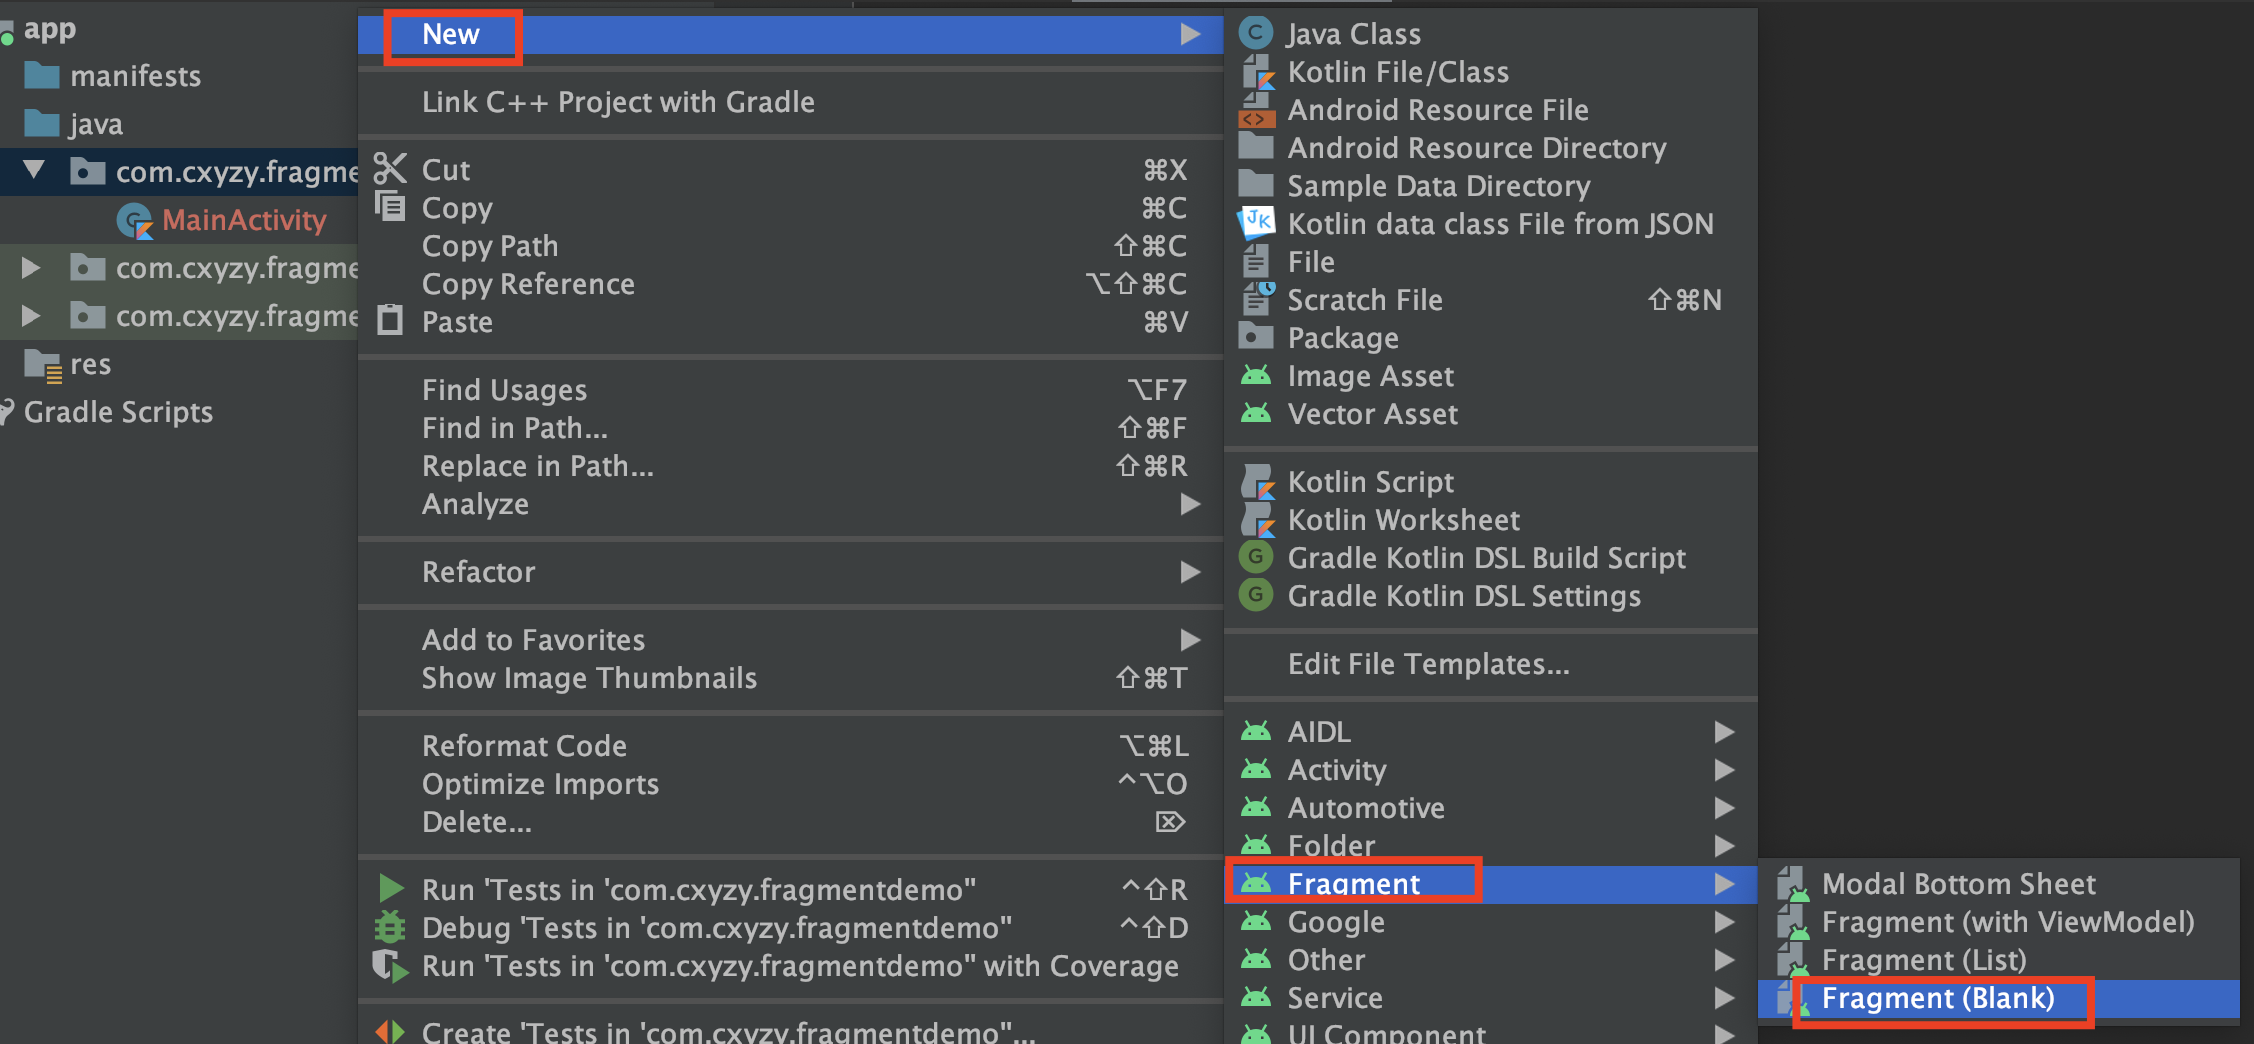Select Fragment (with ViewModel)
This screenshot has height=1044, width=2254.
pyautogui.click(x=1998, y=922)
